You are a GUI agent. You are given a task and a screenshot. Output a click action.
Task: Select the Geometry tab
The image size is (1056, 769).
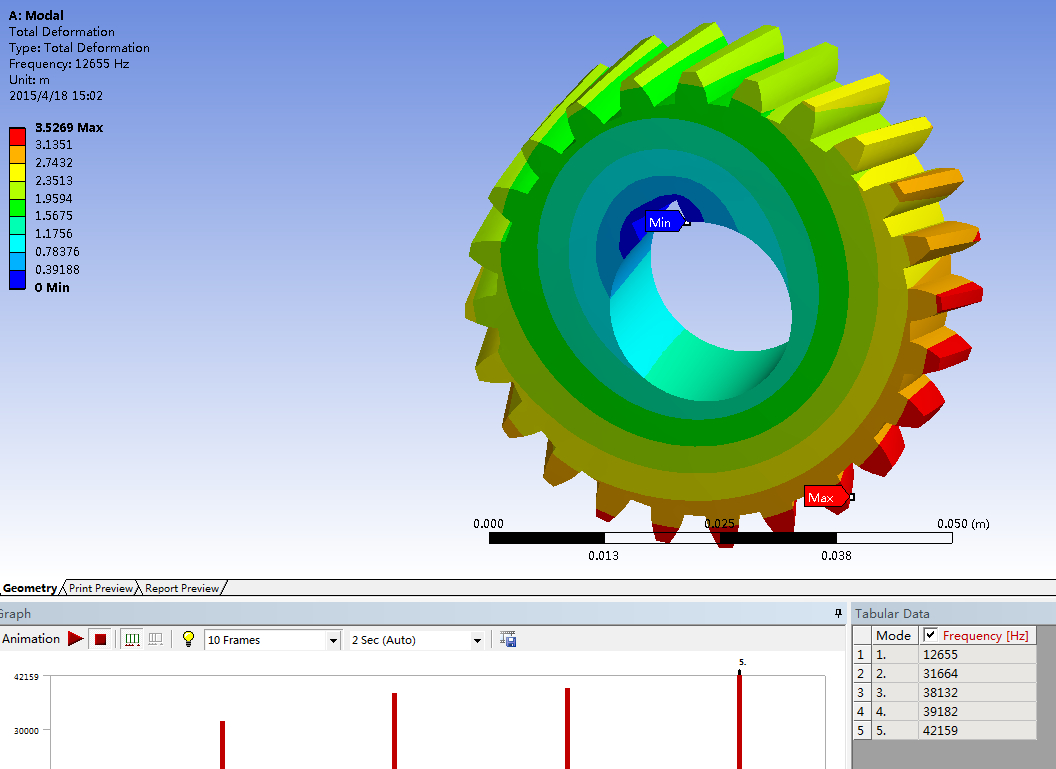coord(30,588)
